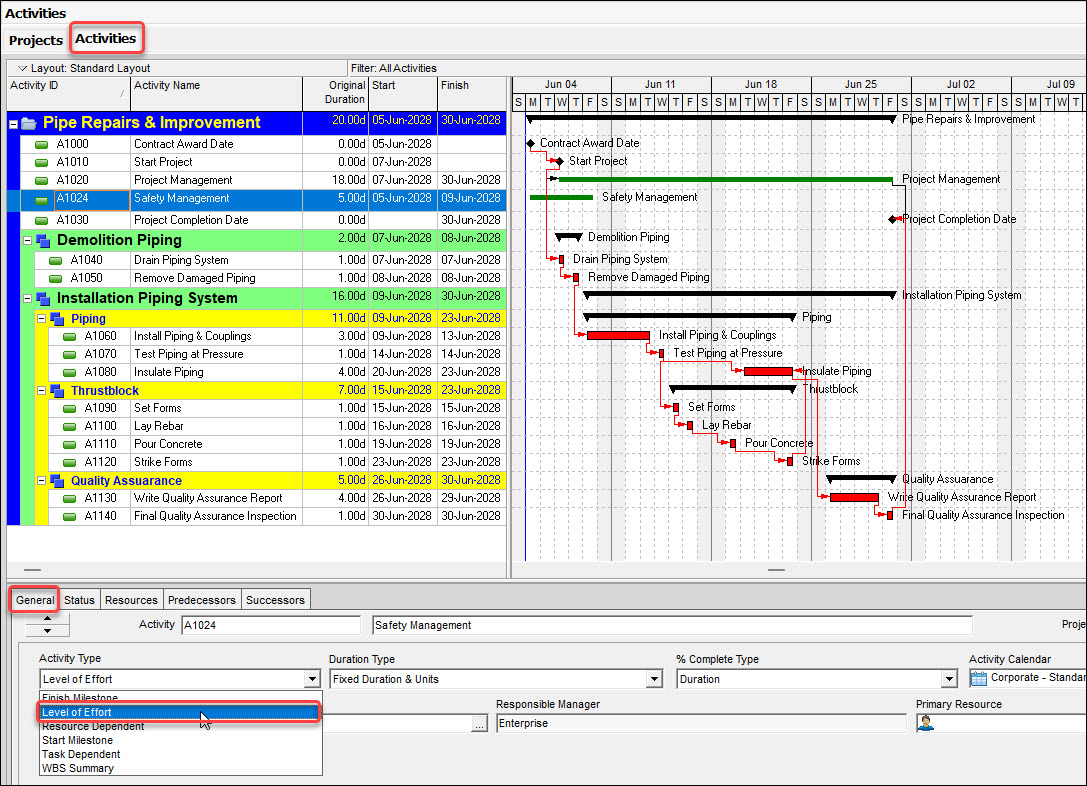Open the General details tab

[35, 600]
